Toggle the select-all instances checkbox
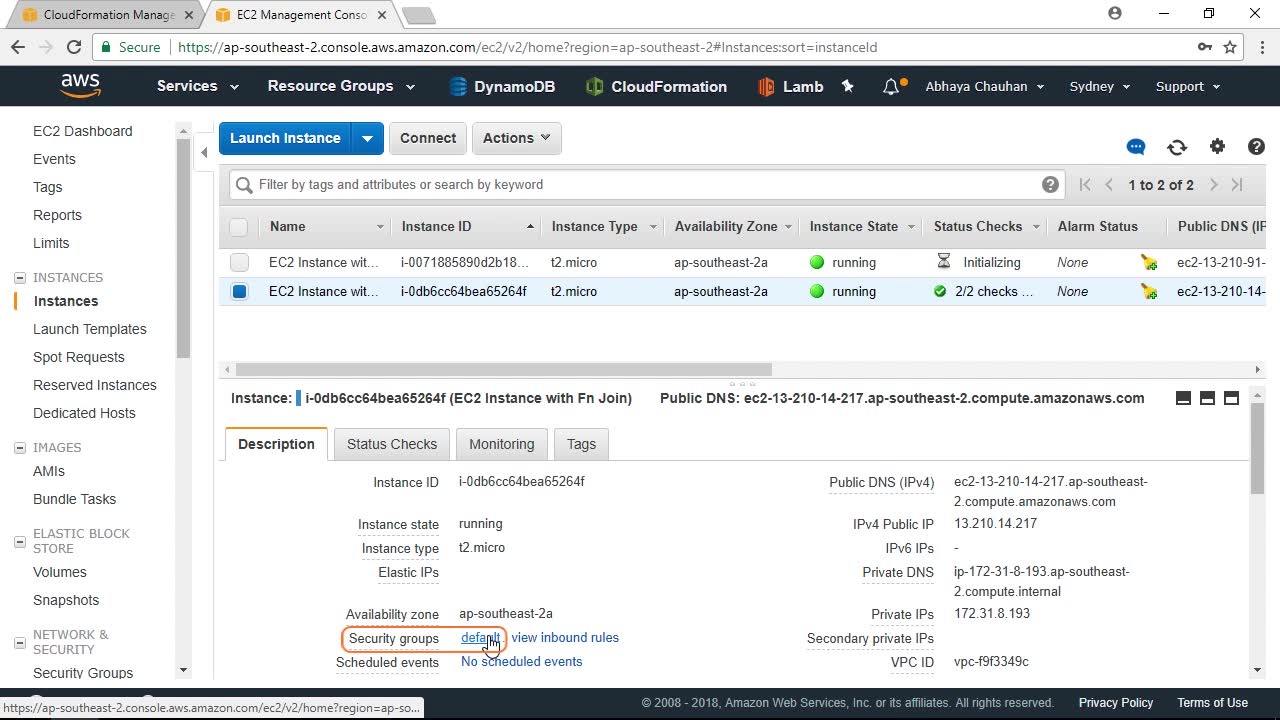1280x720 pixels. [x=238, y=227]
